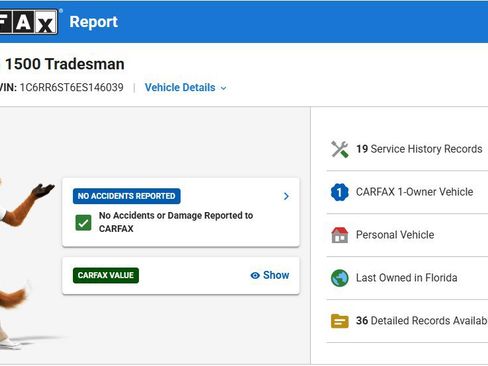Click the blue 1-Owner badge icon
Image resolution: width=488 pixels, height=366 pixels.
pyautogui.click(x=340, y=192)
